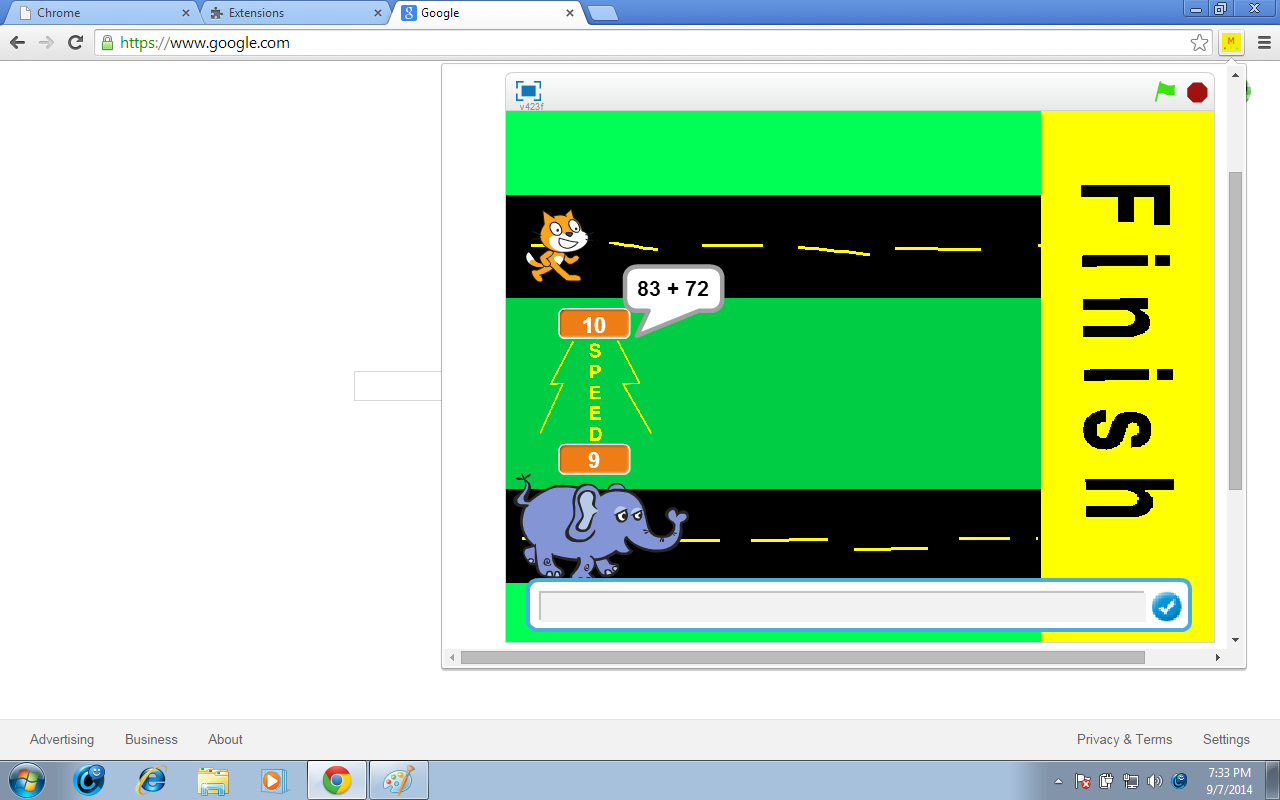This screenshot has width=1280, height=800.
Task: Show hidden system tray icons
Action: (1058, 781)
